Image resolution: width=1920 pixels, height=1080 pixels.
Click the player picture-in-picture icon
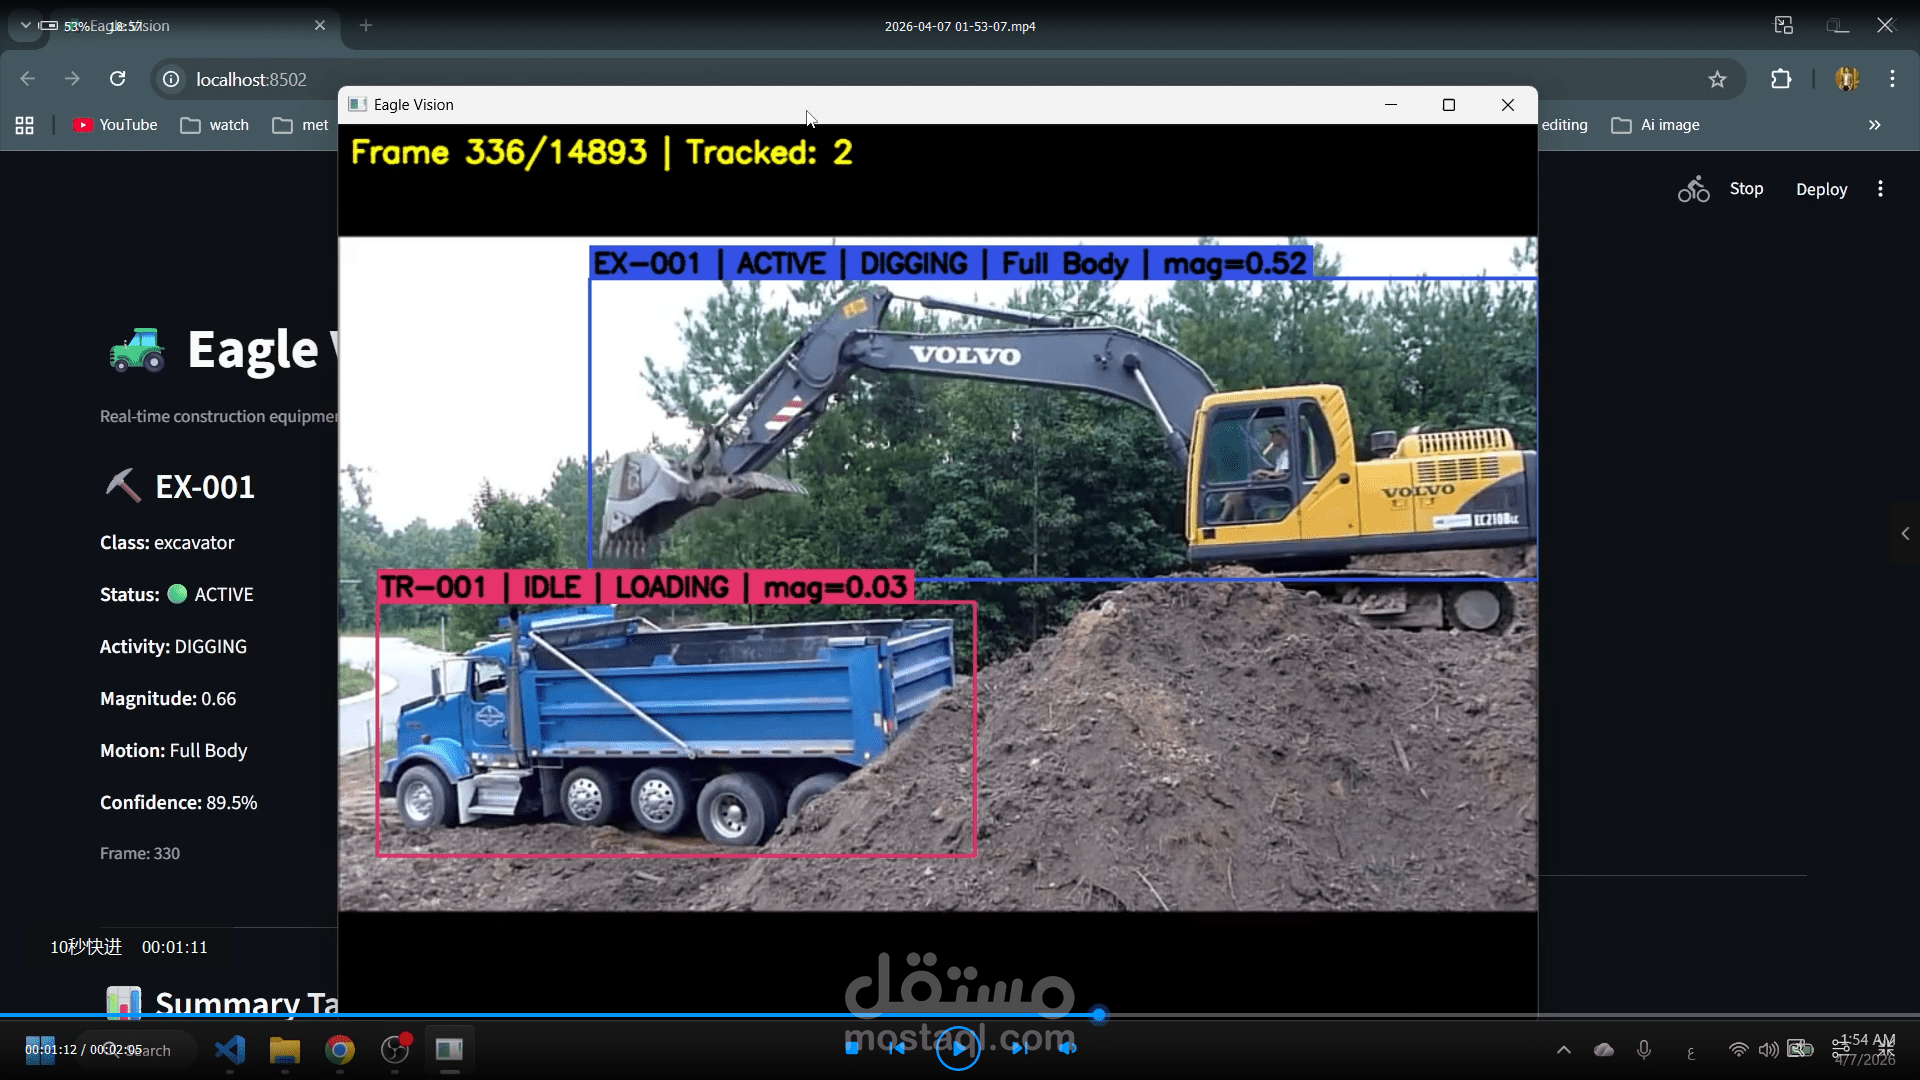pyautogui.click(x=1784, y=26)
